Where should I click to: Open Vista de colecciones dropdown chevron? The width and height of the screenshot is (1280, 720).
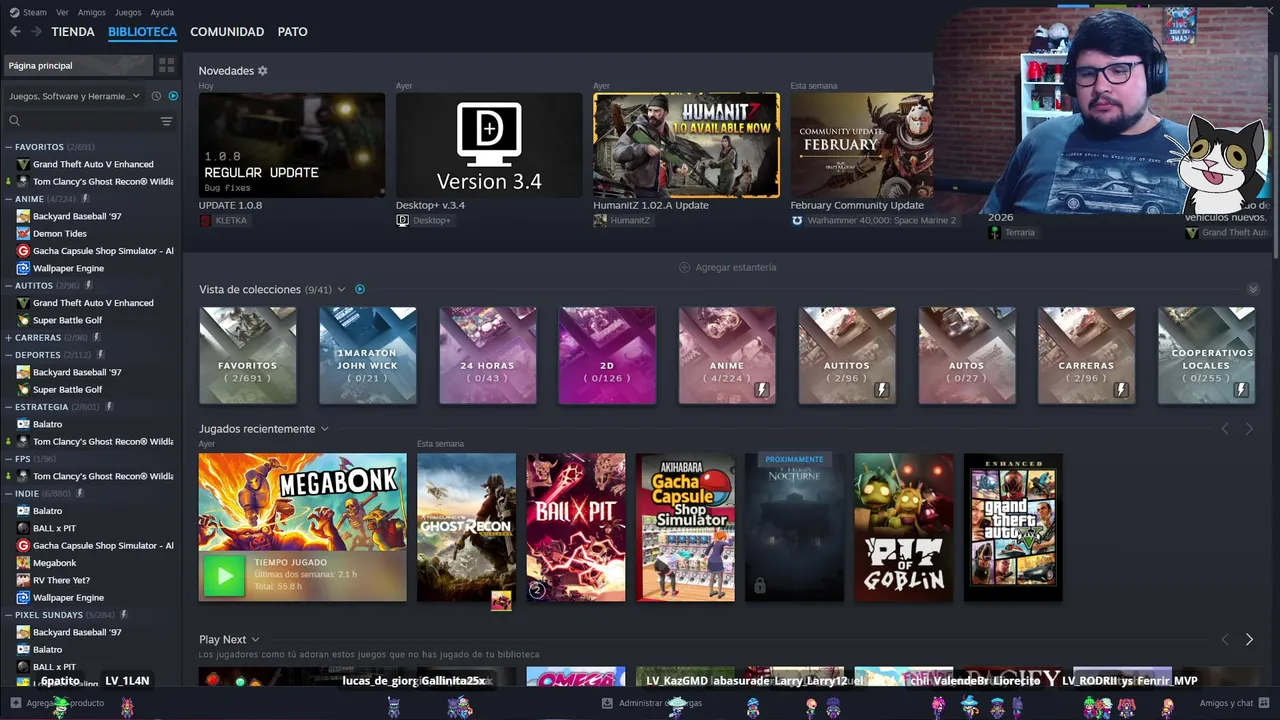(341, 289)
